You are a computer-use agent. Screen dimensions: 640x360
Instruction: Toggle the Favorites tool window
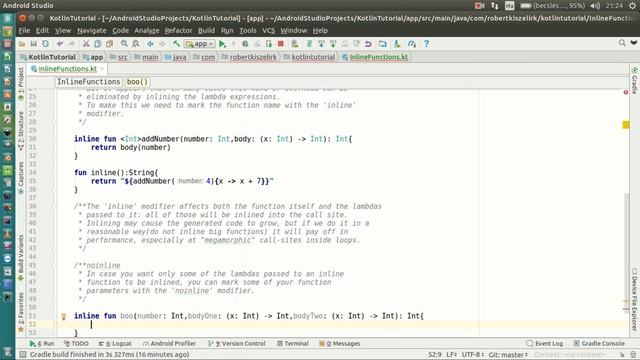(21, 312)
